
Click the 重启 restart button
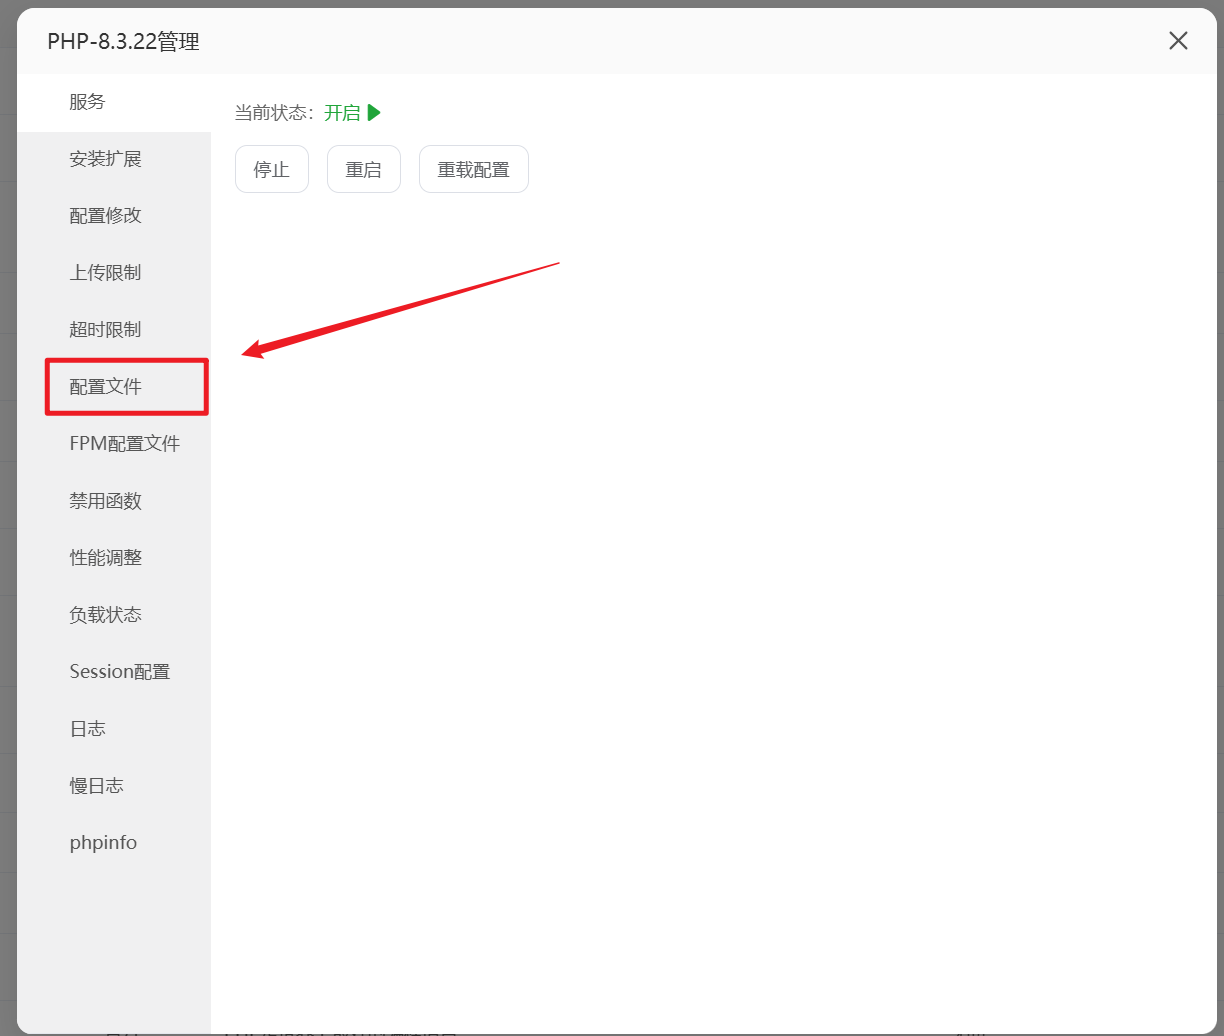[364, 169]
